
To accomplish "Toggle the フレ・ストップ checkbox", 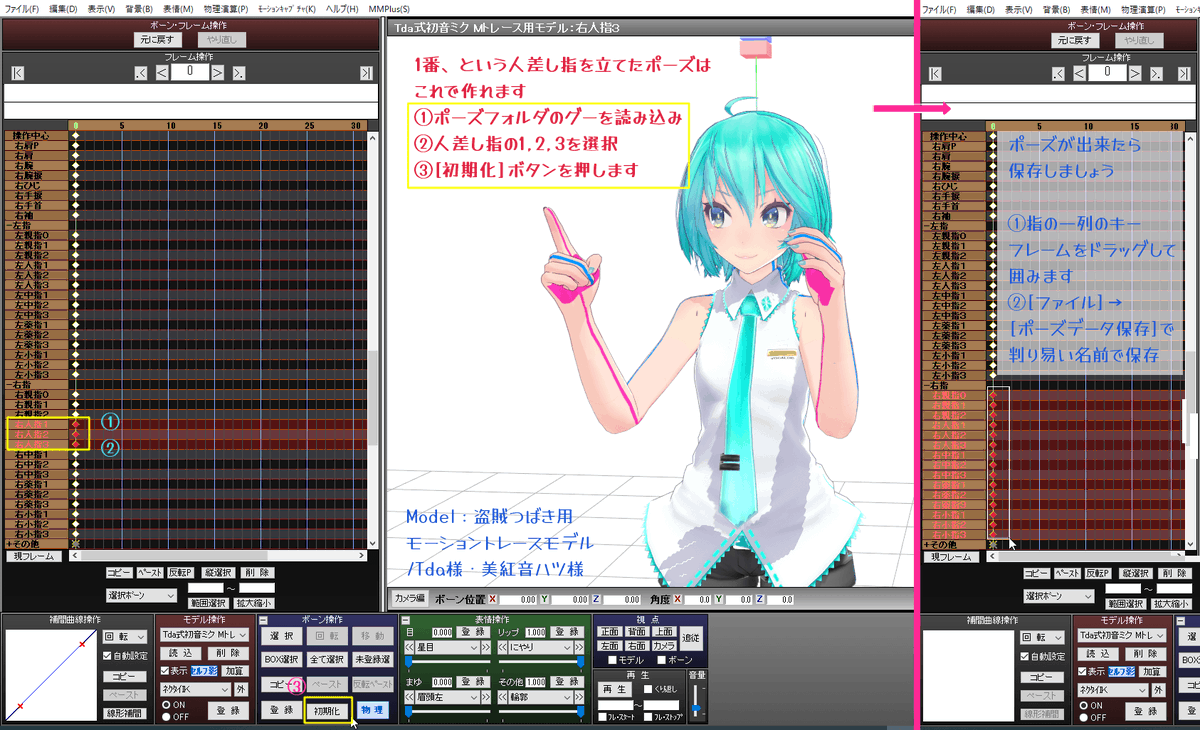I will click(x=650, y=717).
